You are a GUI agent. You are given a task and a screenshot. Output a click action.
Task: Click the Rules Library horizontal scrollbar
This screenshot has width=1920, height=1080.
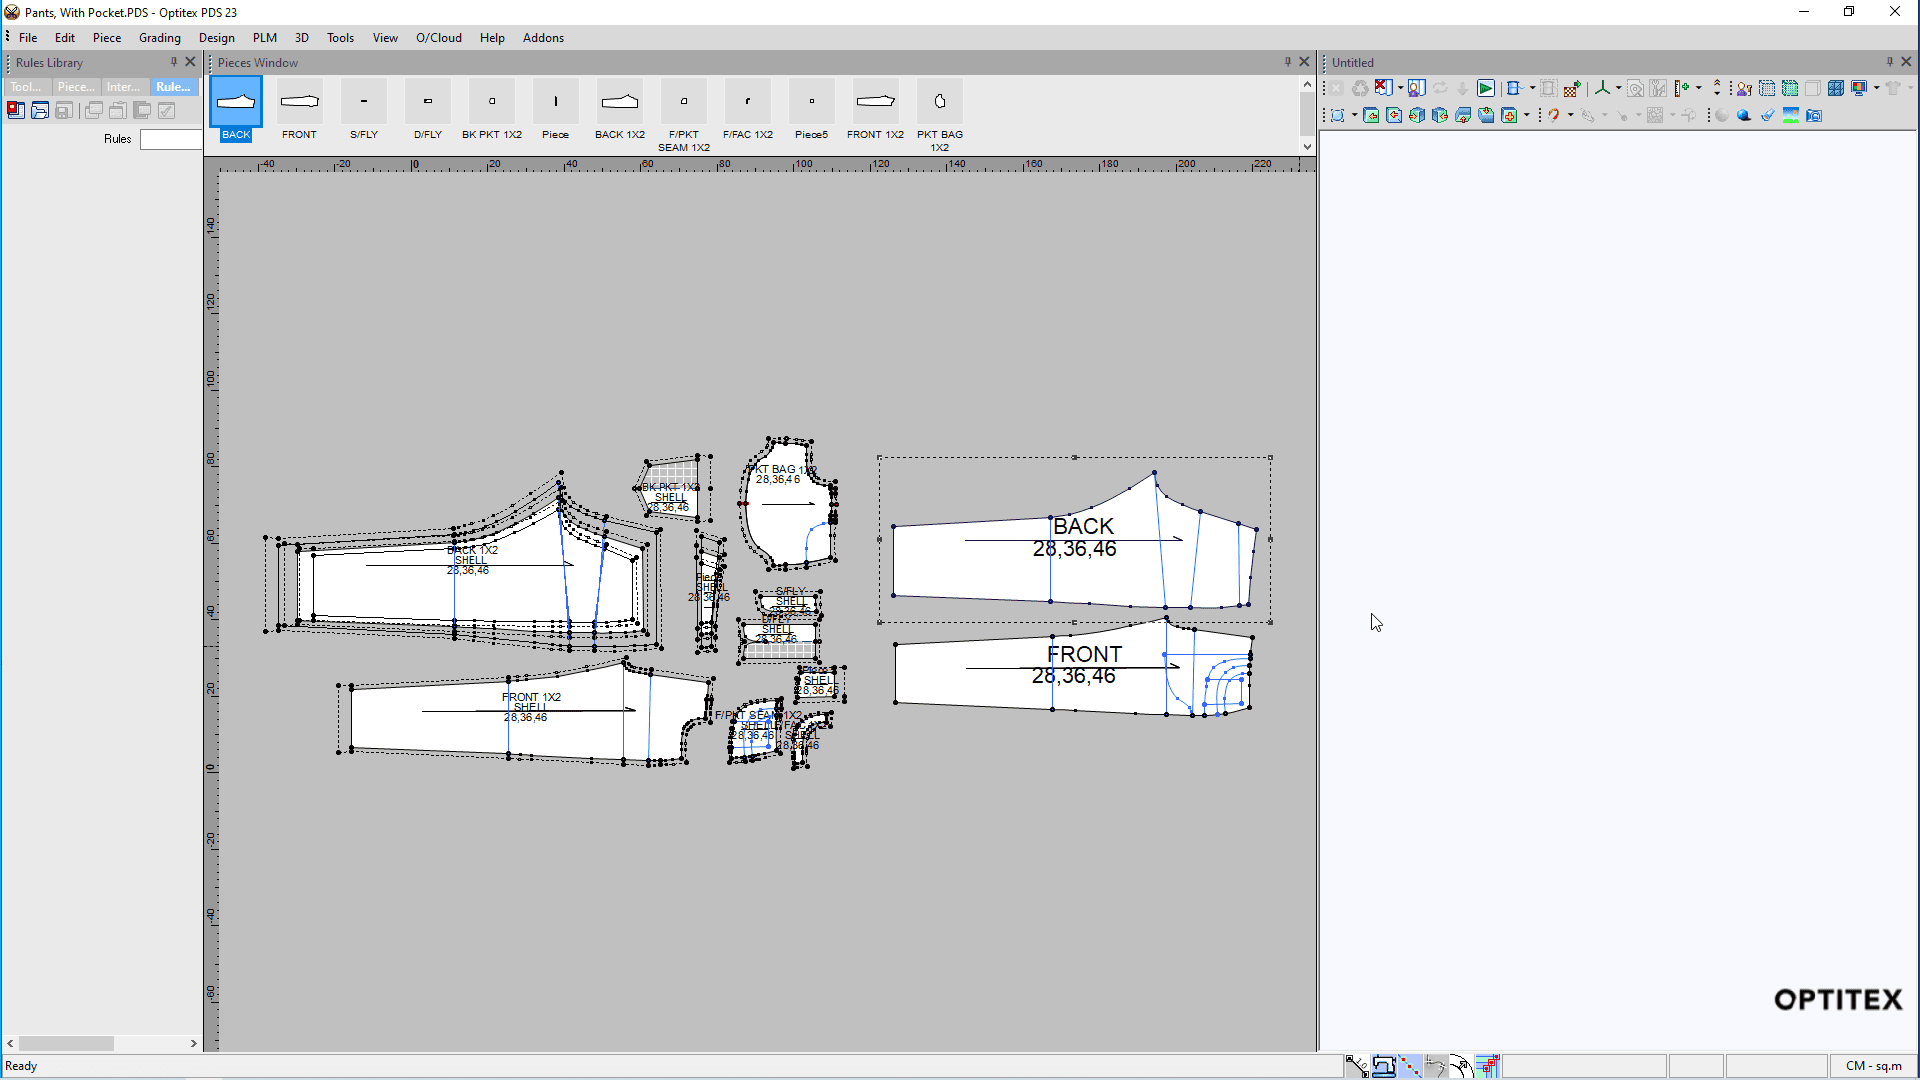pyautogui.click(x=66, y=1043)
